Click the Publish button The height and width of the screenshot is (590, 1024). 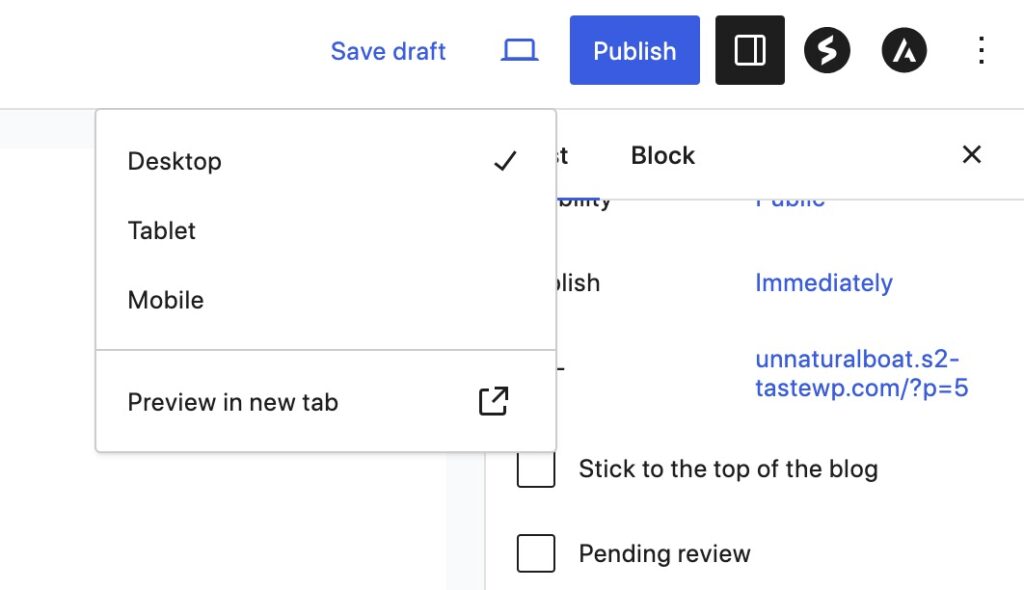pyautogui.click(x=635, y=51)
